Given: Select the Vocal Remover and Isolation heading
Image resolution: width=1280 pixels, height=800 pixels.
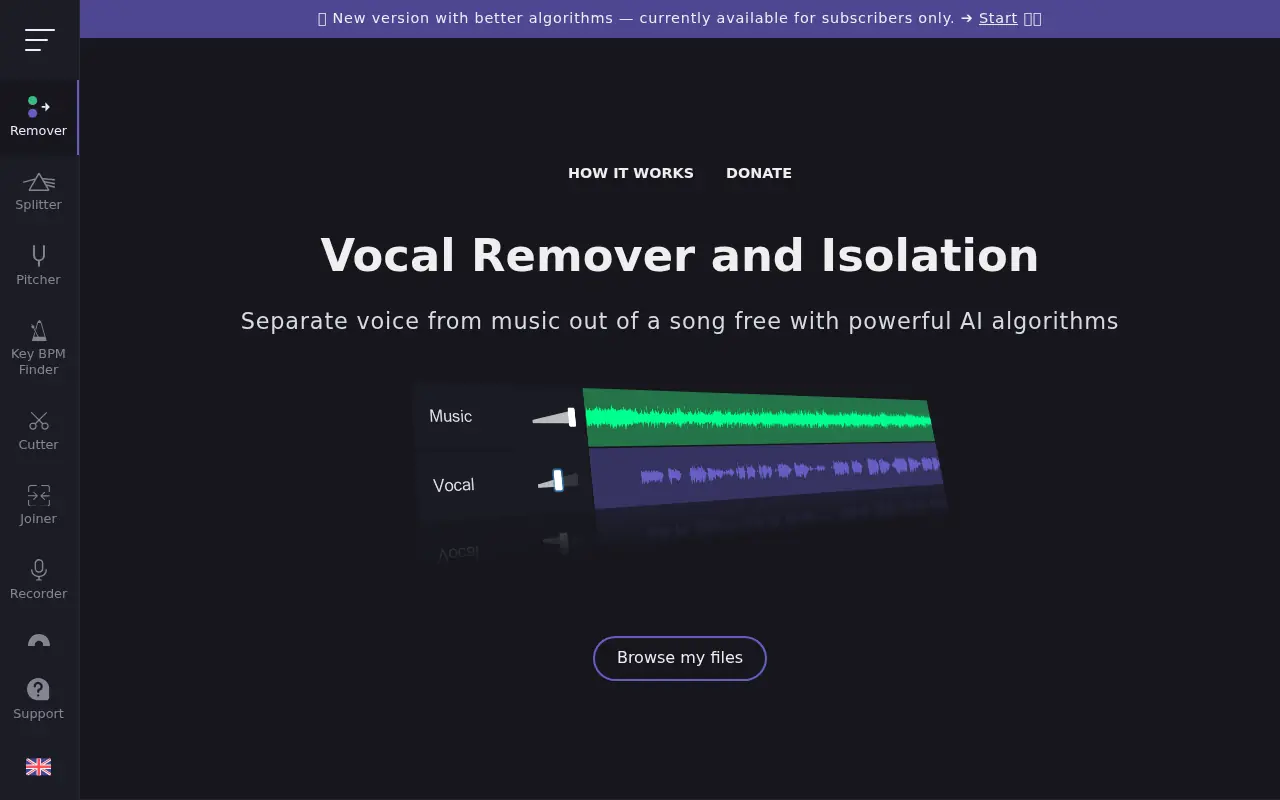Looking at the screenshot, I should point(679,256).
